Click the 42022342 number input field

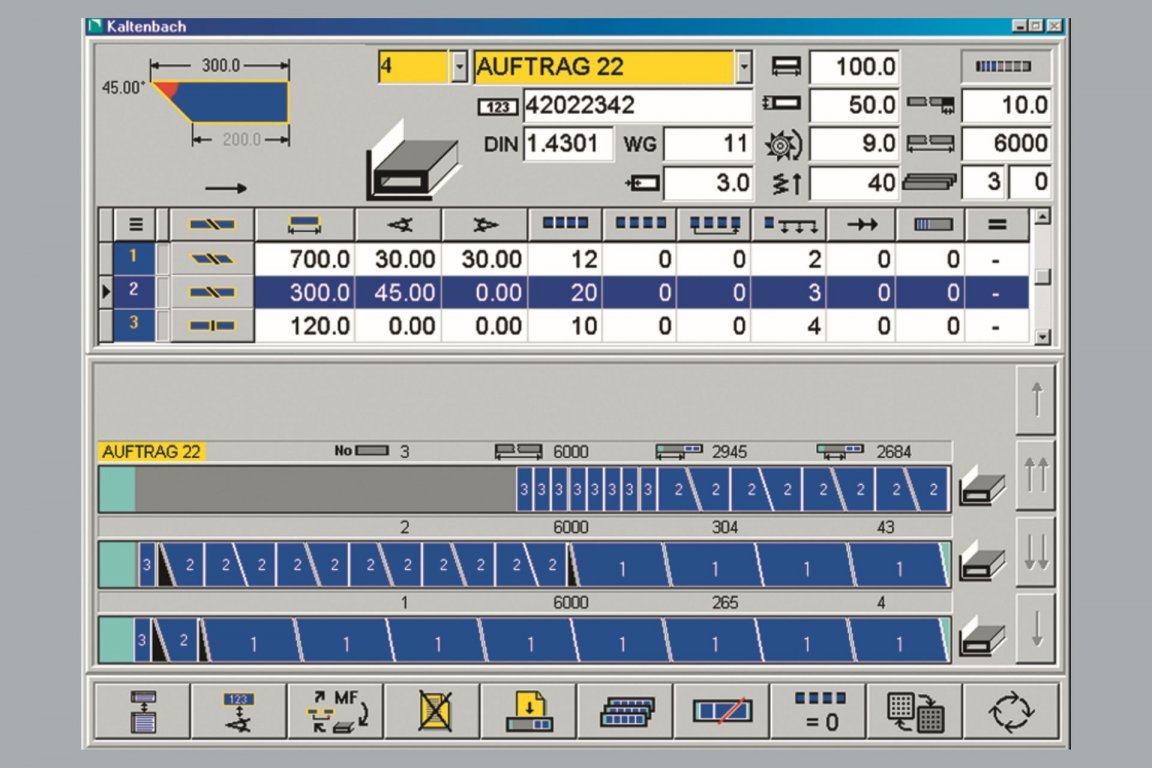(638, 105)
